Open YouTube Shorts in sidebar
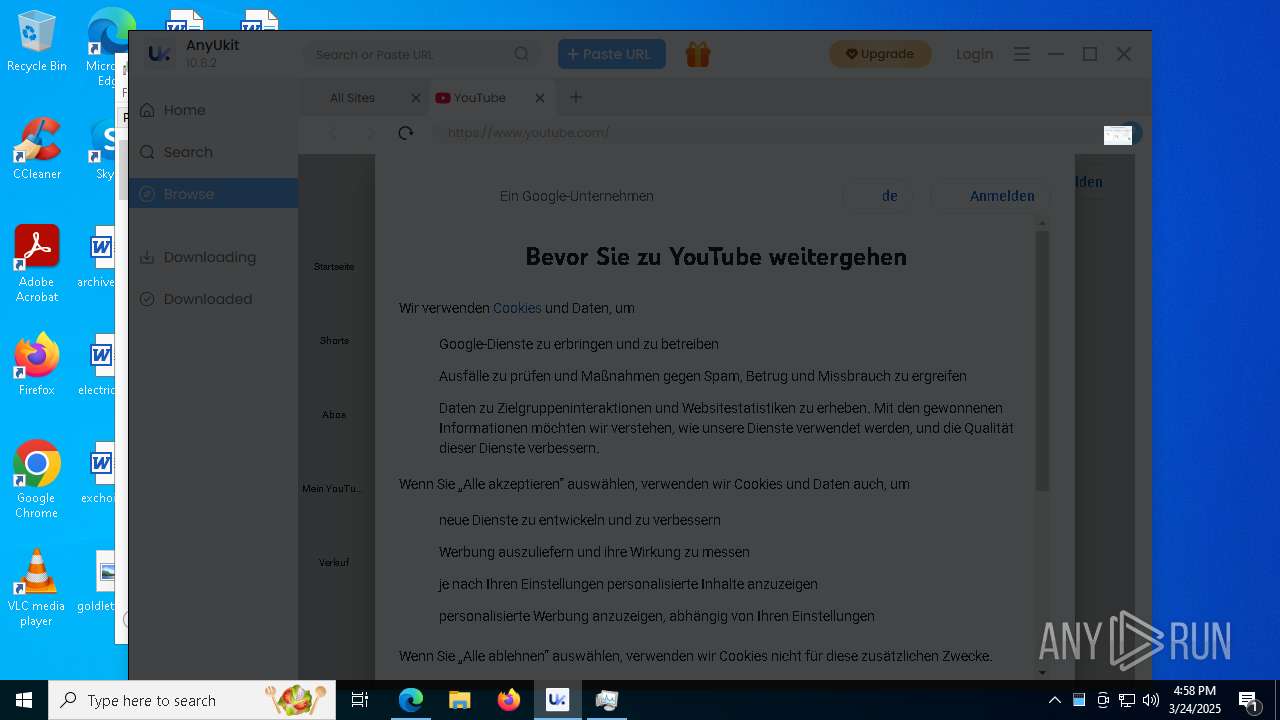This screenshot has height=720, width=1280. tap(334, 341)
